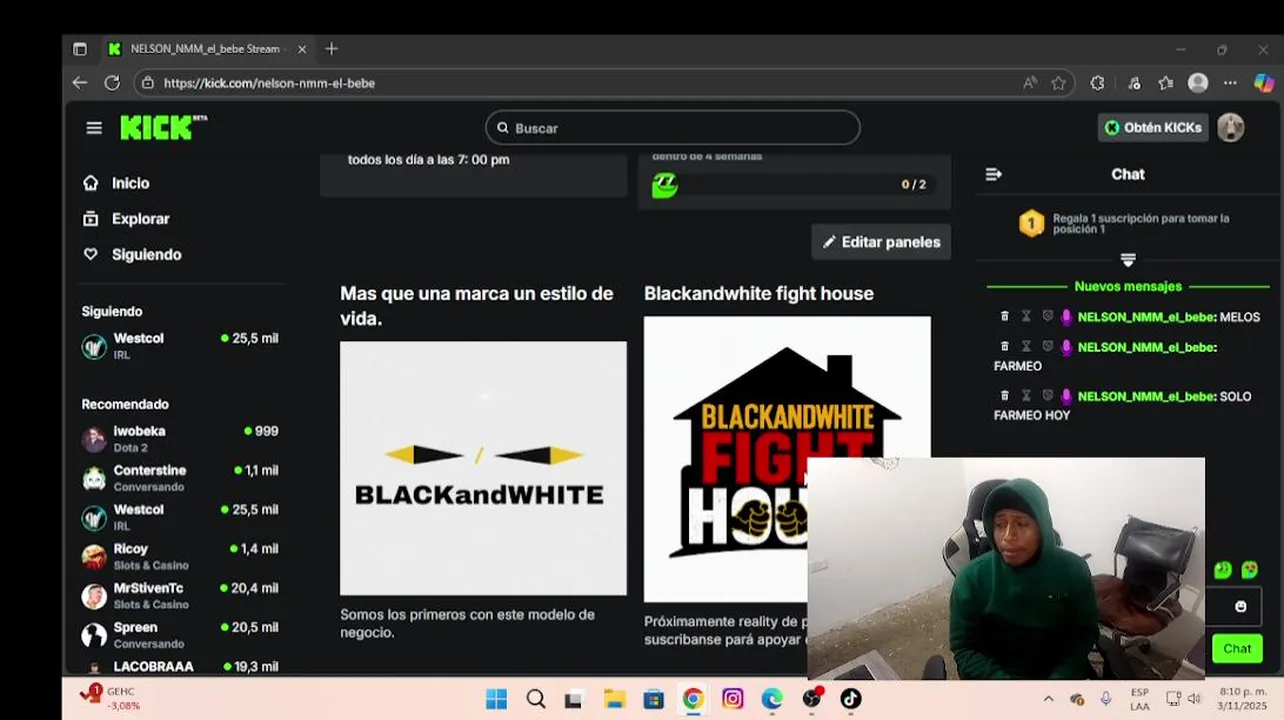This screenshot has height=720, width=1284.
Task: Open clock showing 8:10 p. m.
Action: pos(1243,698)
